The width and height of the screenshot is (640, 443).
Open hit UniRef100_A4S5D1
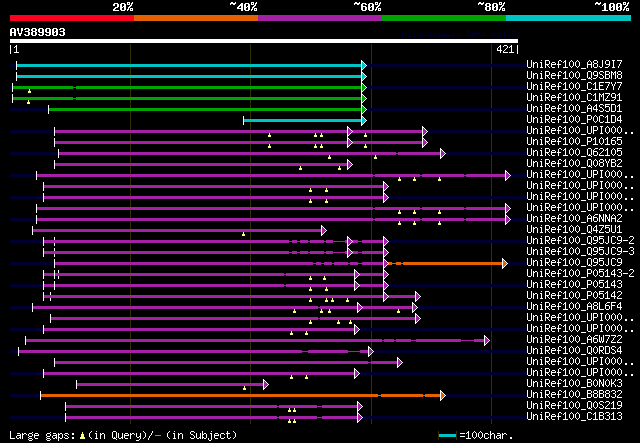pyautogui.click(x=574, y=108)
